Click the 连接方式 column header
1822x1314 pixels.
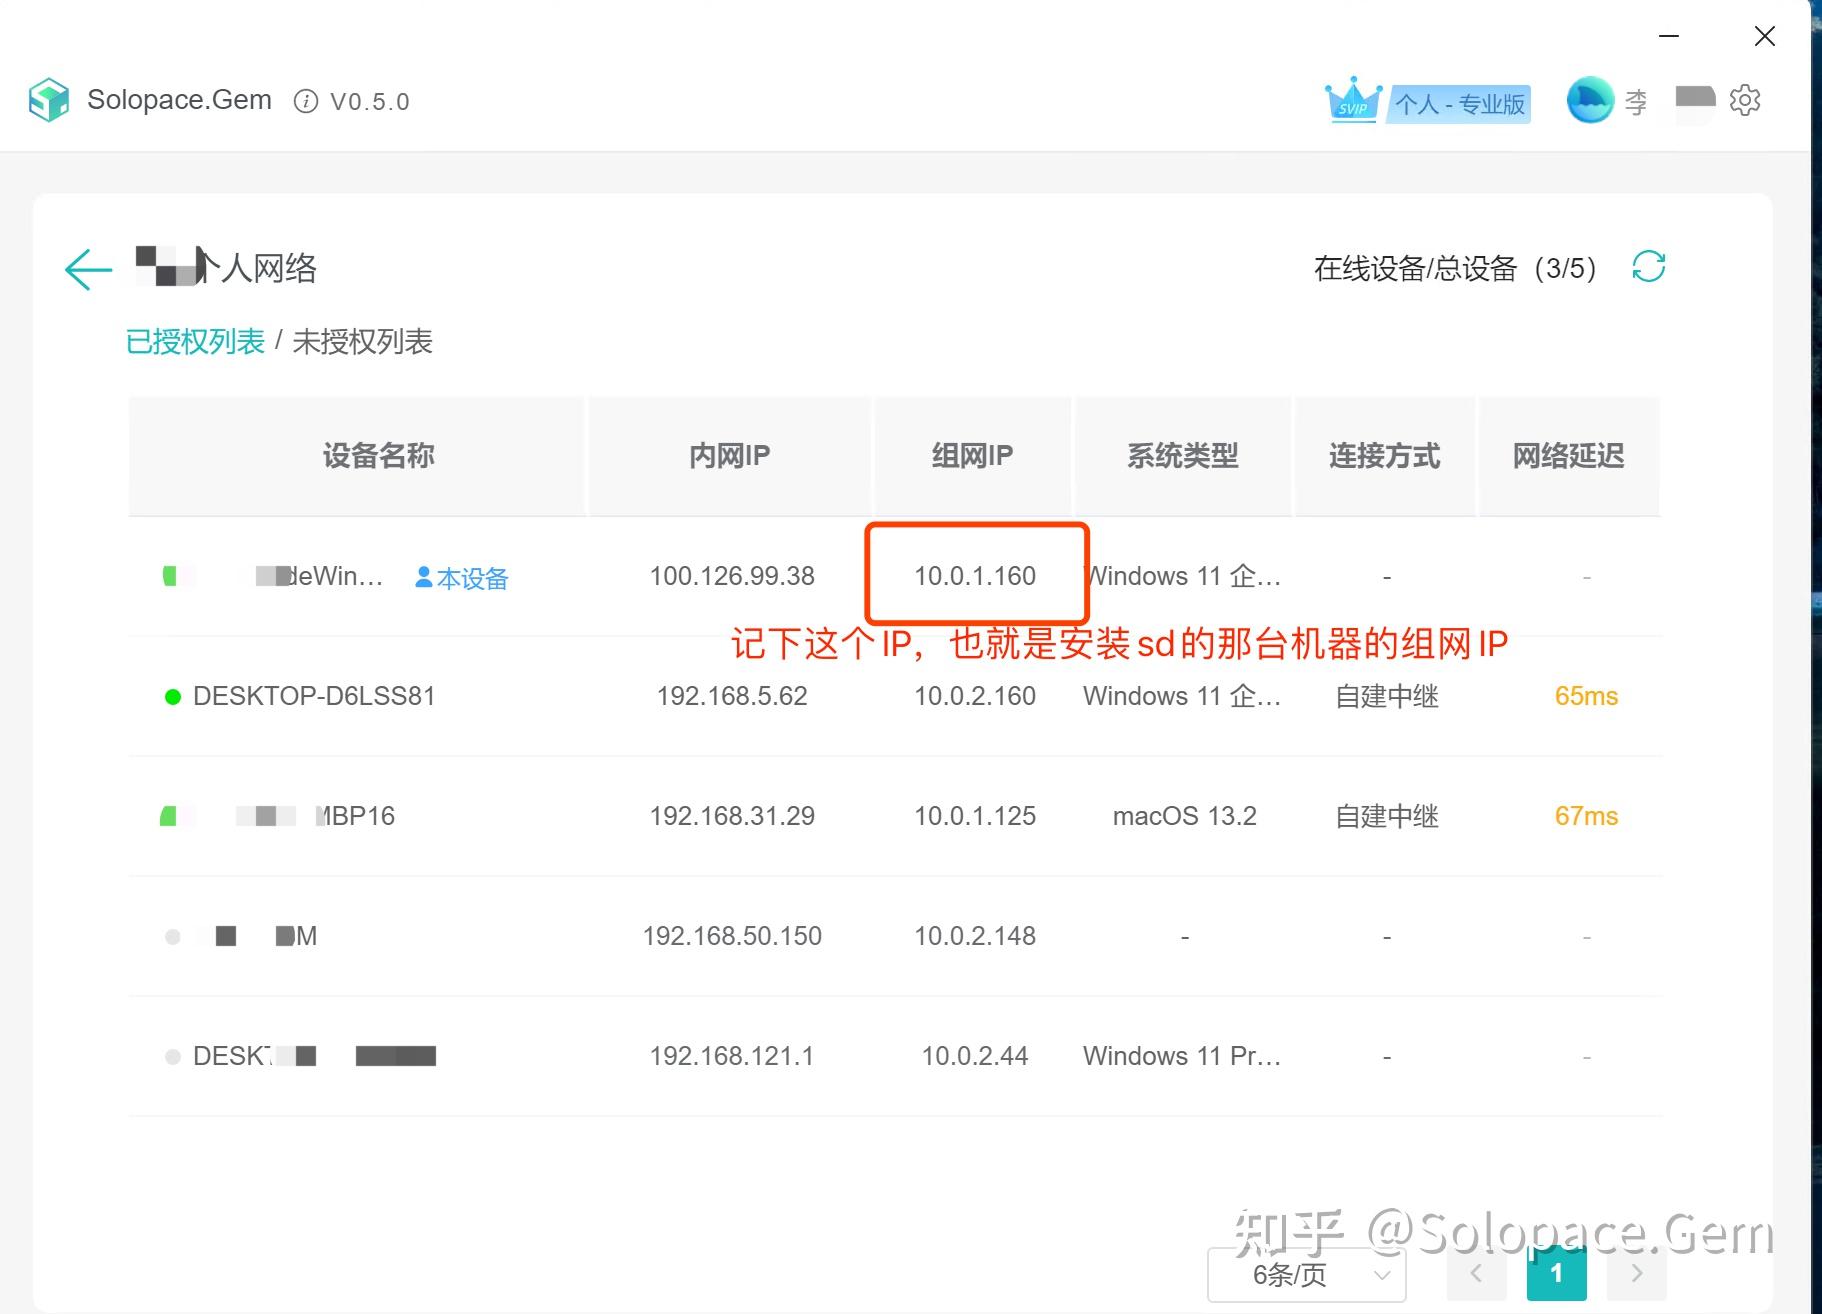(1385, 456)
